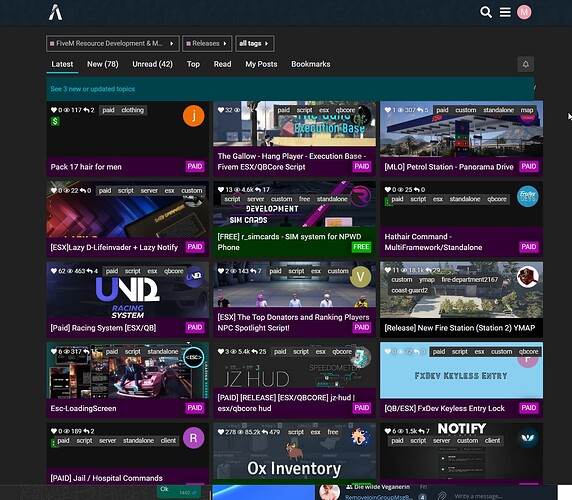Image resolution: width=572 pixels, height=500 pixels.
Task: Click the notification bell button
Action: click(526, 64)
